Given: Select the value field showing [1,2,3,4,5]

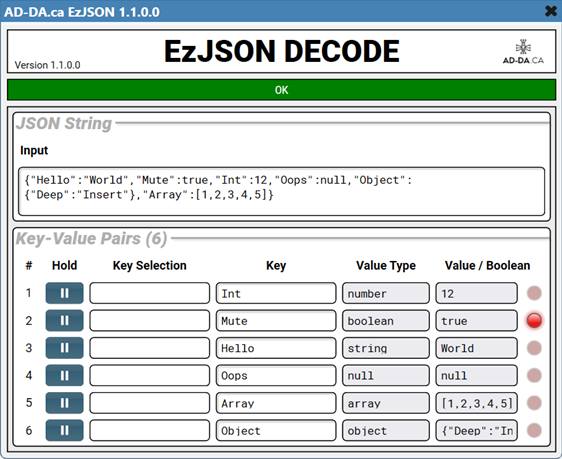Looking at the screenshot, I should click(477, 403).
